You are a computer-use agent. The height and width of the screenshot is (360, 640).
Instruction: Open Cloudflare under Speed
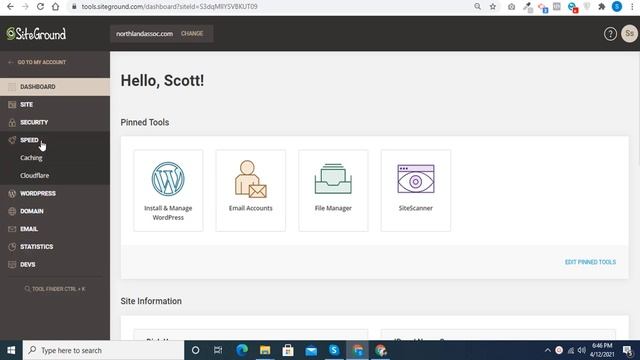click(x=34, y=176)
